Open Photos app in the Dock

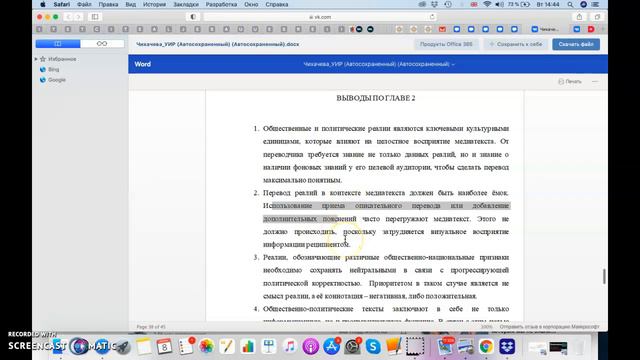(x=207, y=347)
